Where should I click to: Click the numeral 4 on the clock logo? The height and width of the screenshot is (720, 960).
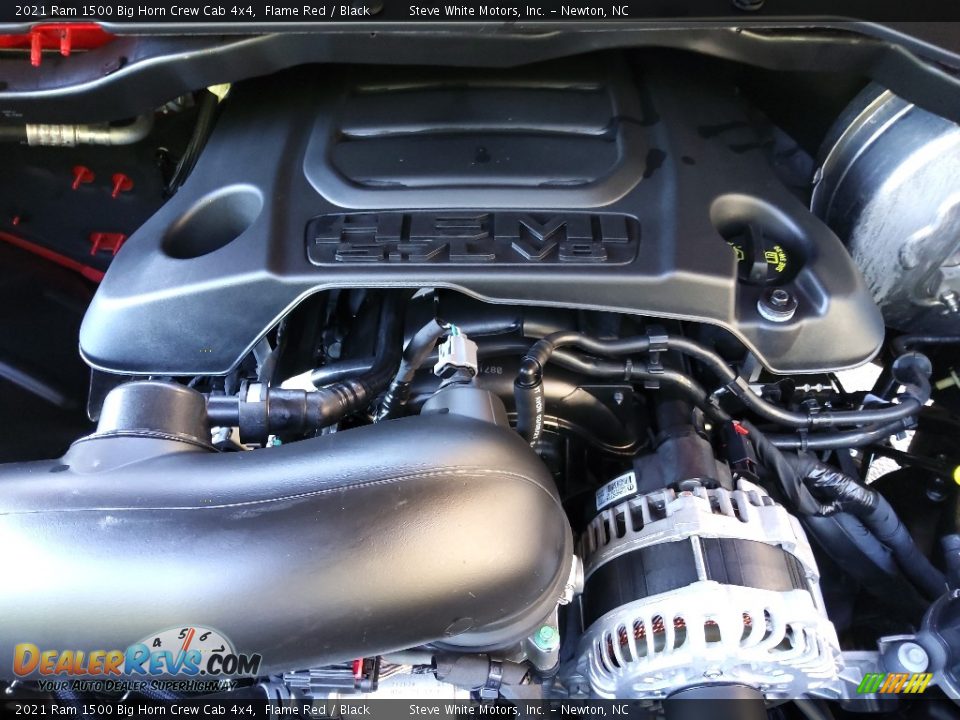[x=156, y=643]
